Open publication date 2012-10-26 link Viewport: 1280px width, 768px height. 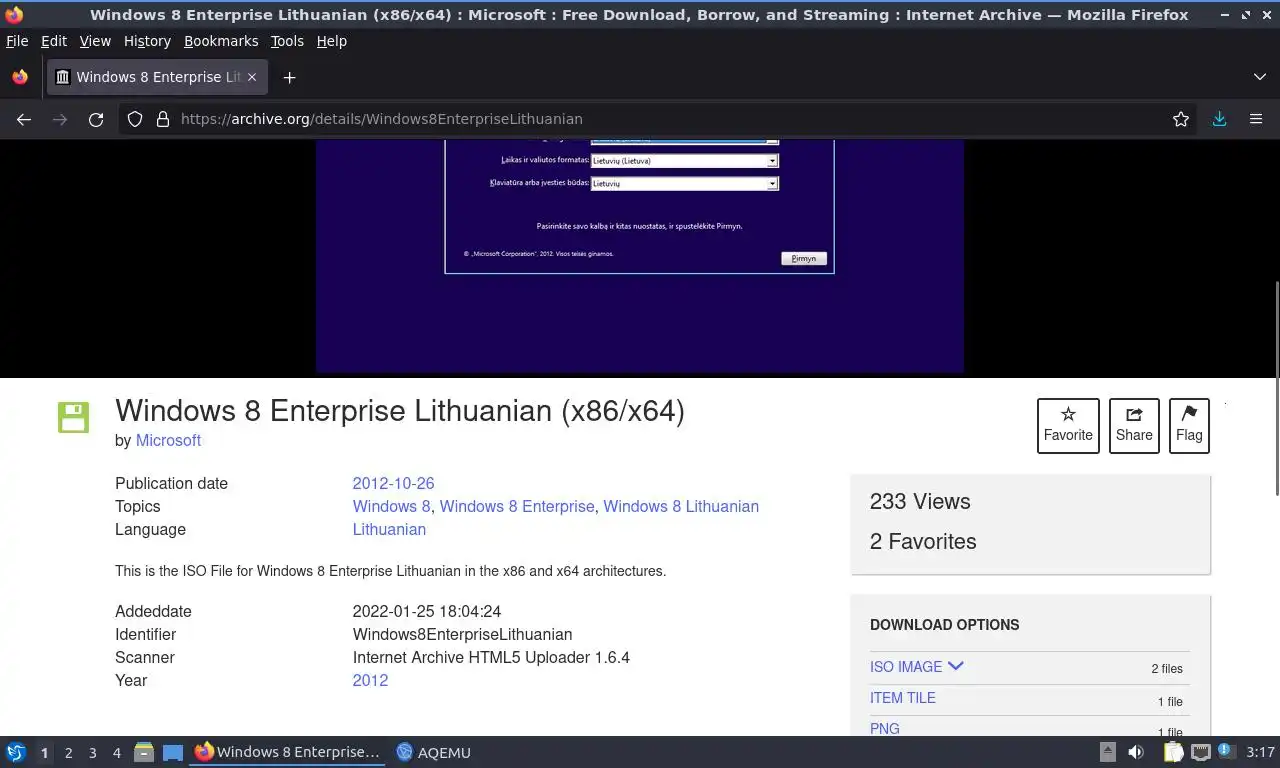pos(393,483)
